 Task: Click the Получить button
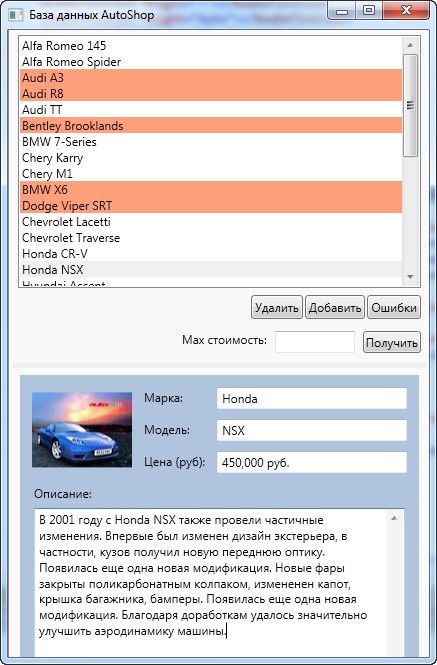click(x=392, y=342)
